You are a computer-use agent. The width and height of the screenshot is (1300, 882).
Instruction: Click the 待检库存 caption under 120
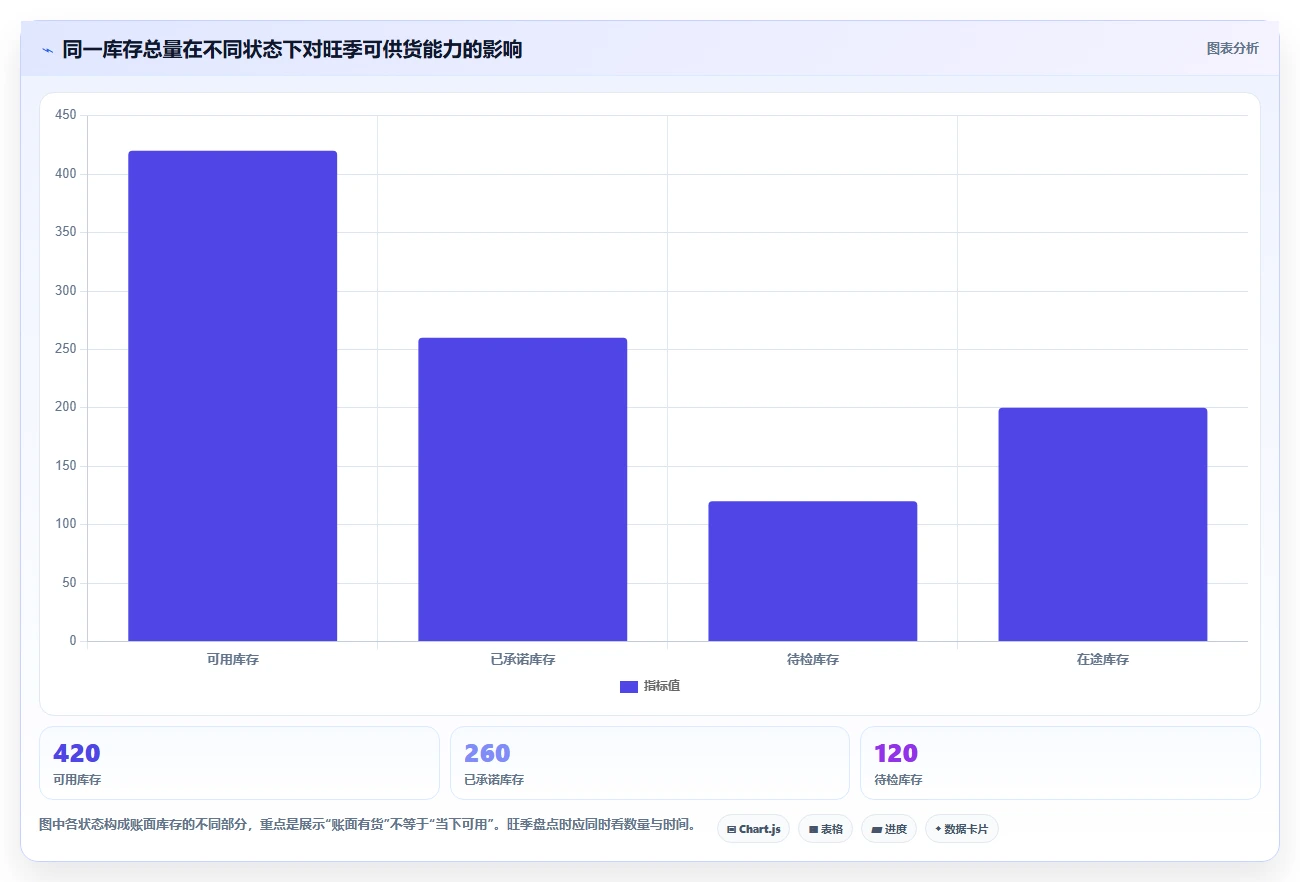click(x=898, y=780)
